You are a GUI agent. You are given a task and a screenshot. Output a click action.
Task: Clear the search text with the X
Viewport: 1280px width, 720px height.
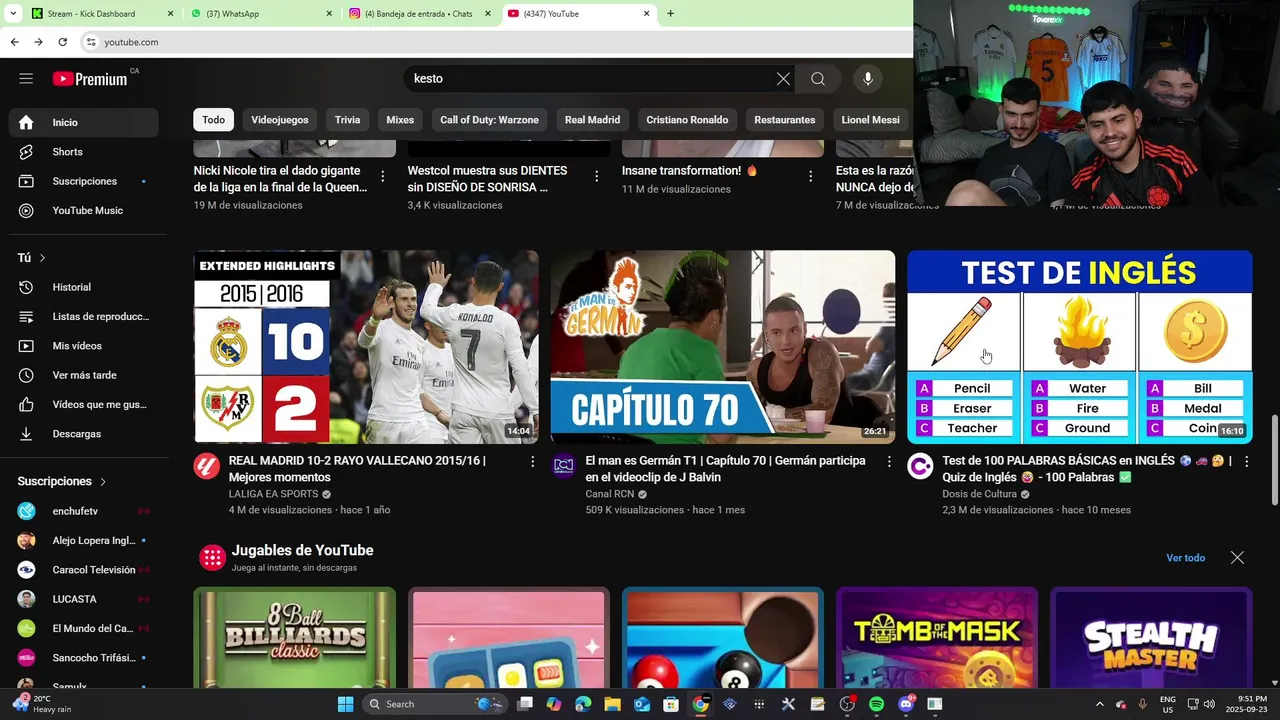click(783, 79)
